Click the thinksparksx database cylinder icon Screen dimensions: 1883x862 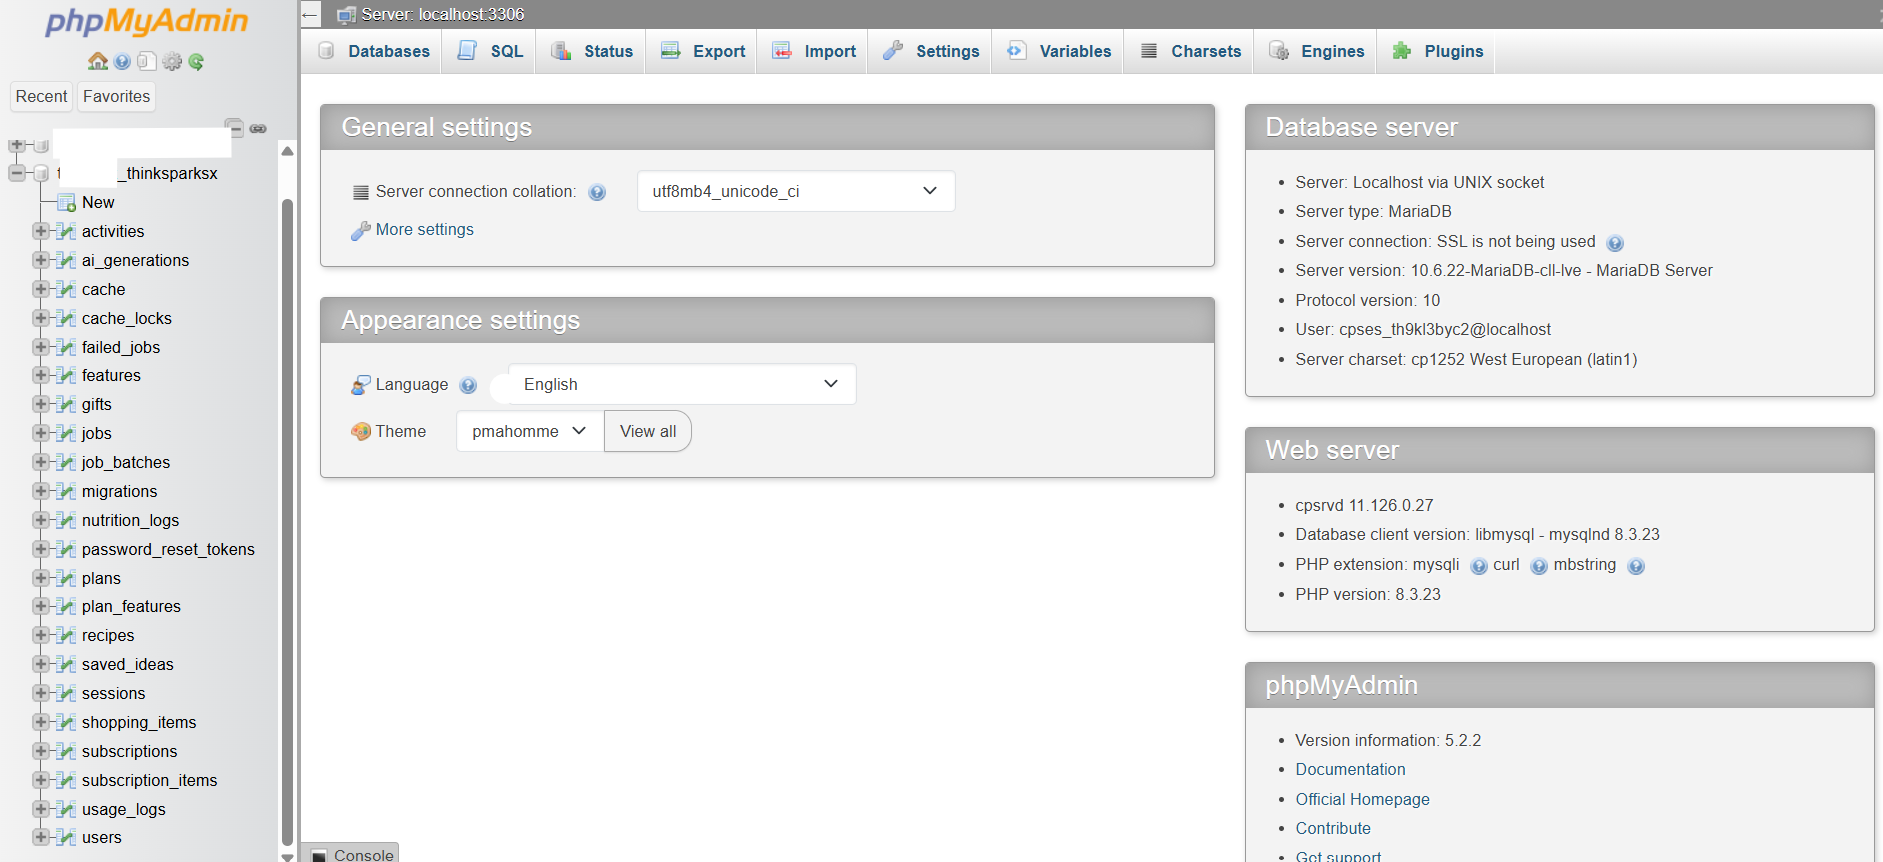point(41,174)
